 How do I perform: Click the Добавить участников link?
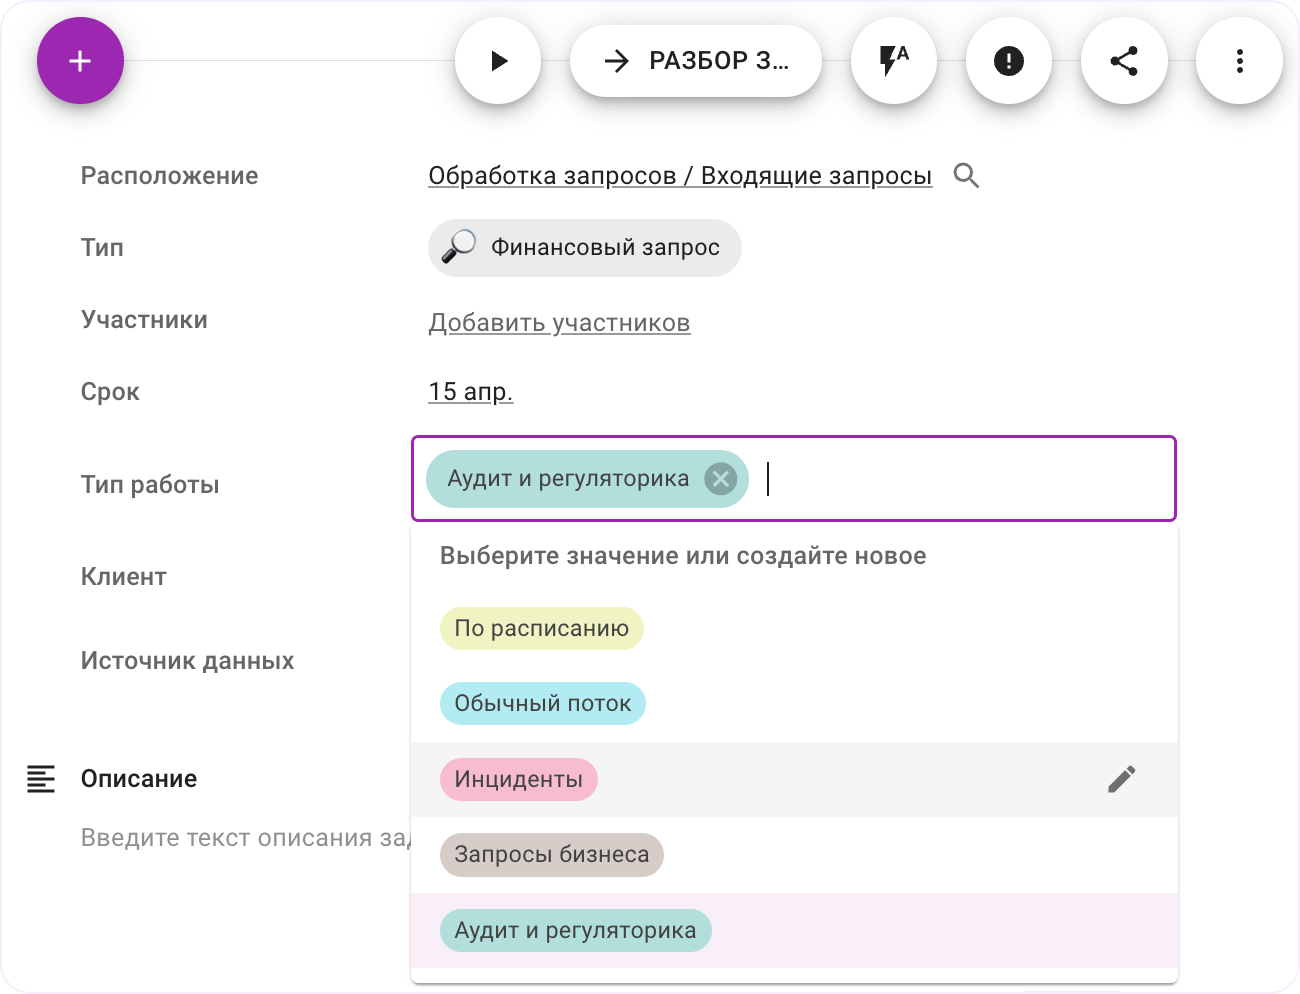[x=559, y=323]
